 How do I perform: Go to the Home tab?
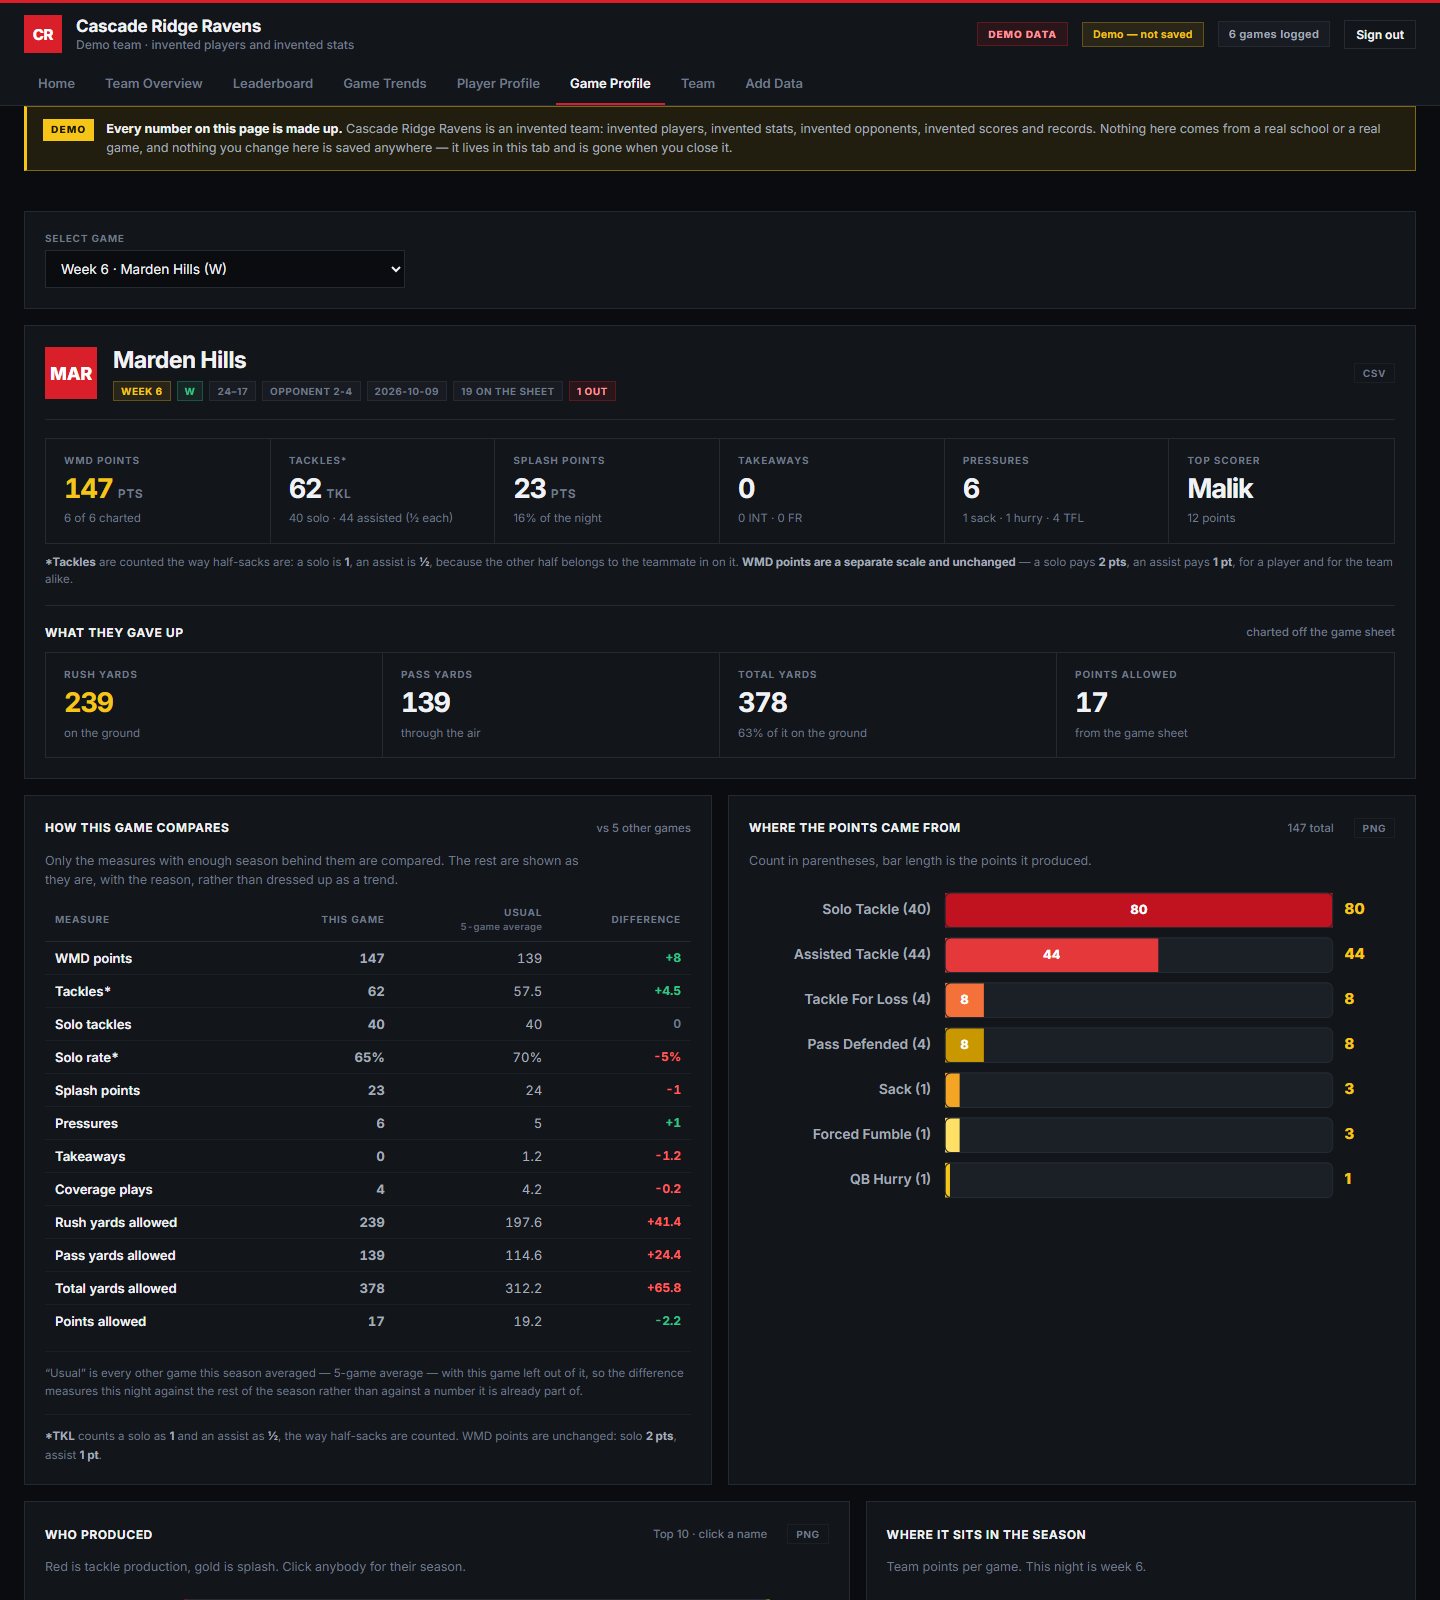(x=56, y=84)
